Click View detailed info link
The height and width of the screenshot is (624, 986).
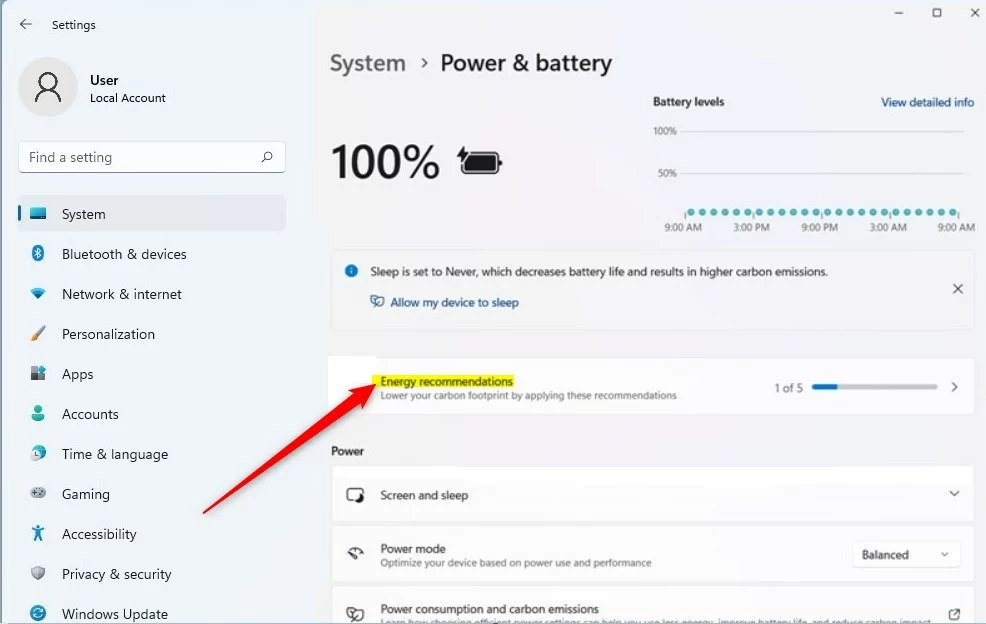coord(927,102)
